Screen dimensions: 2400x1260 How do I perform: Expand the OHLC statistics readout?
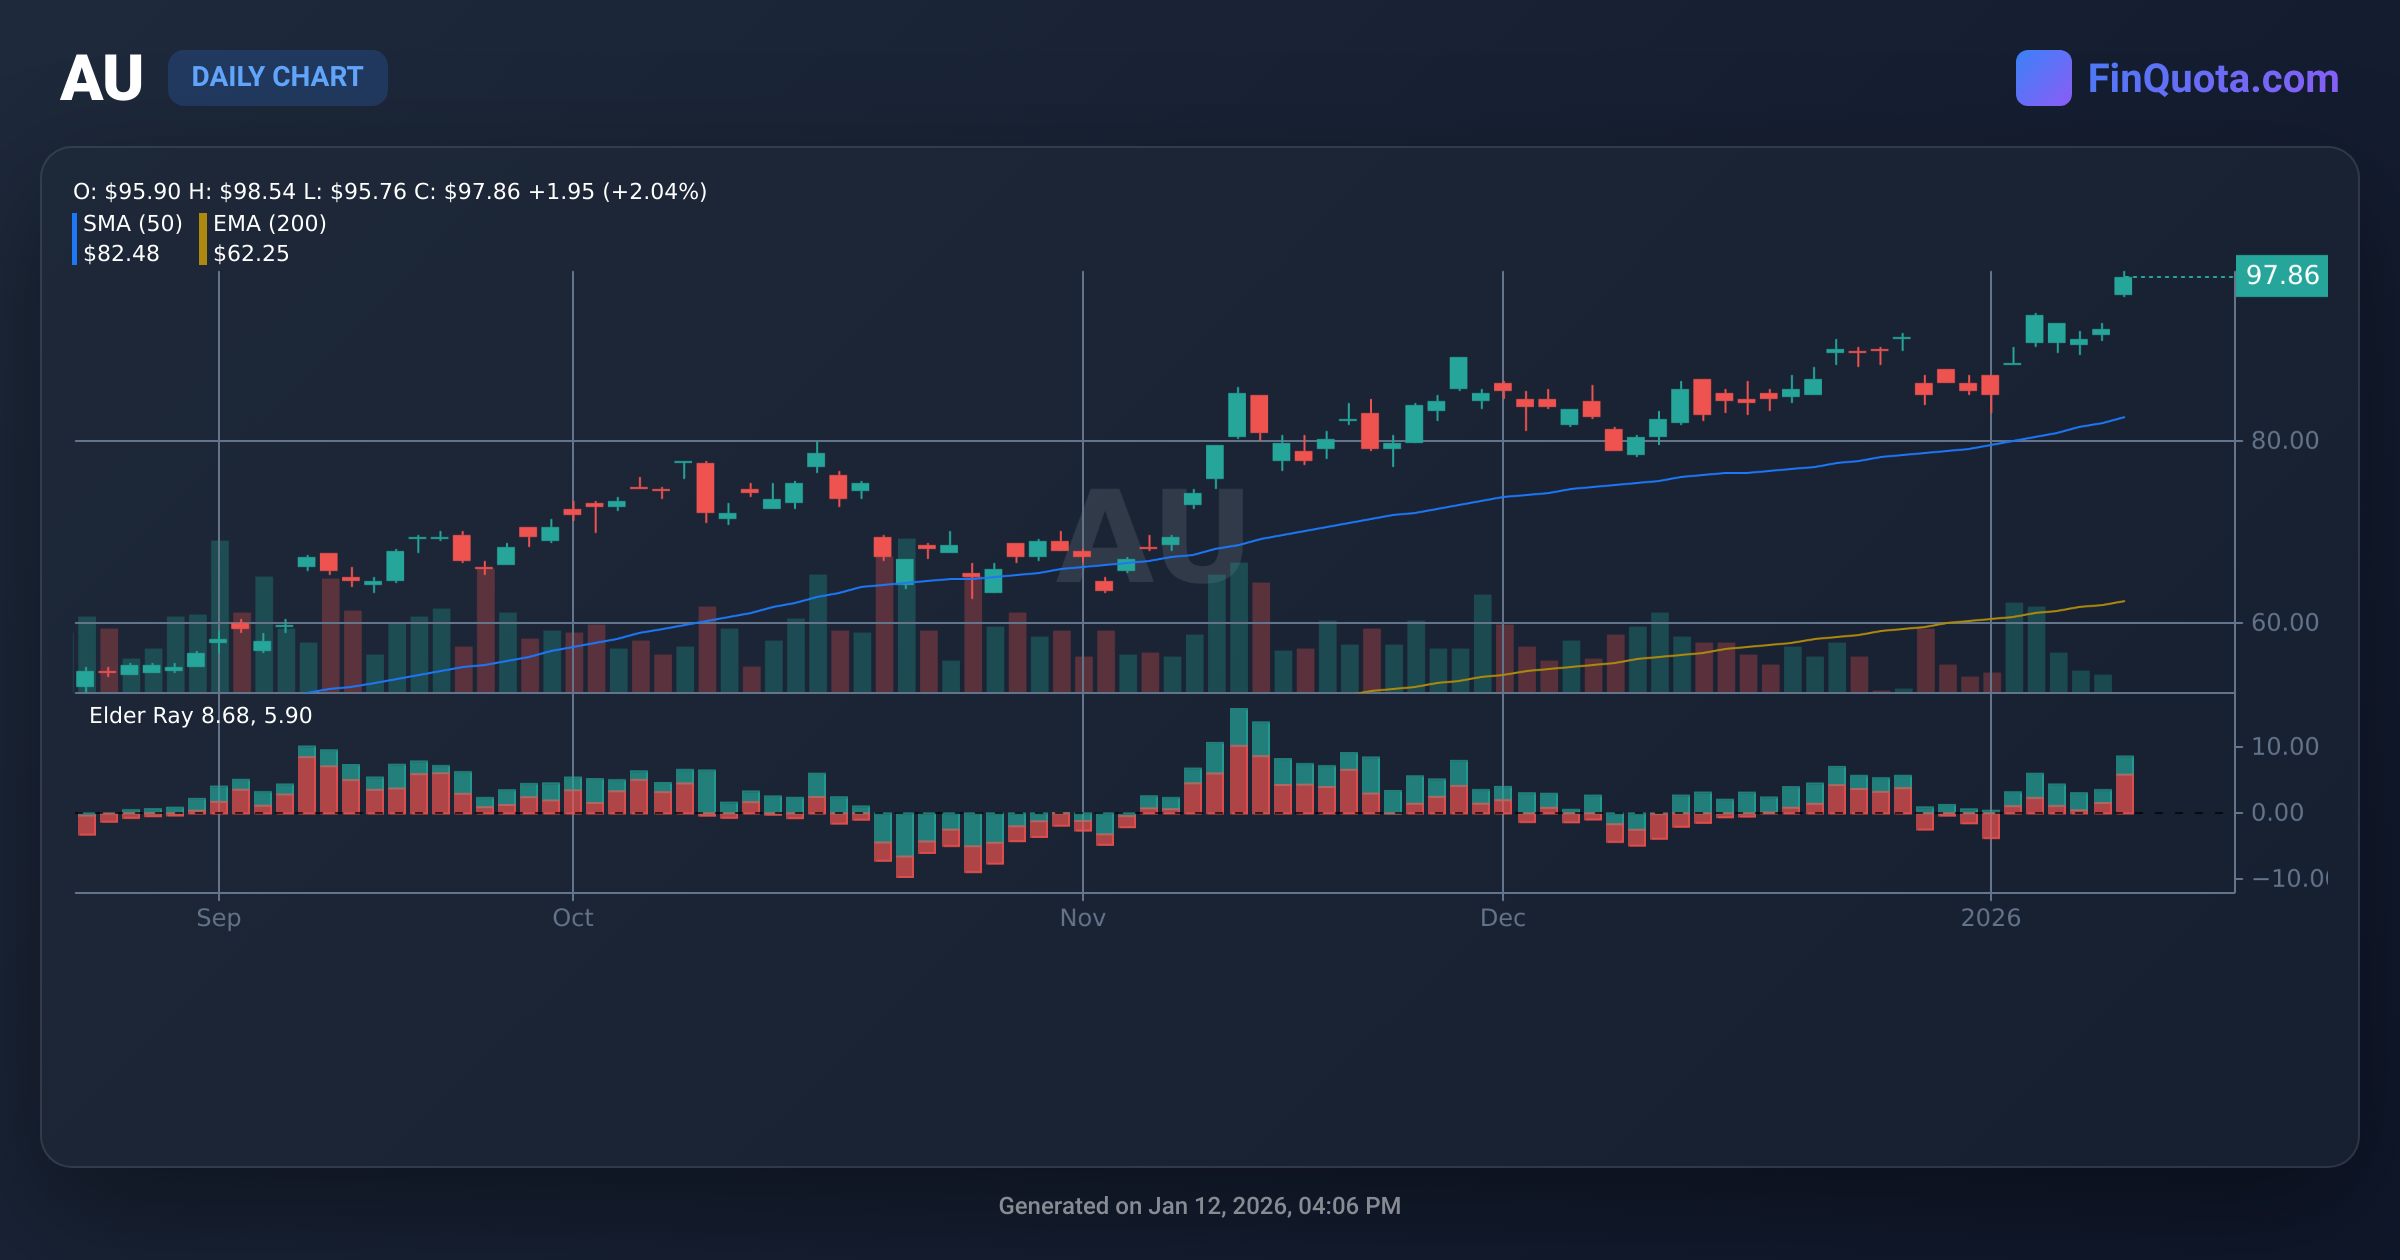point(388,190)
